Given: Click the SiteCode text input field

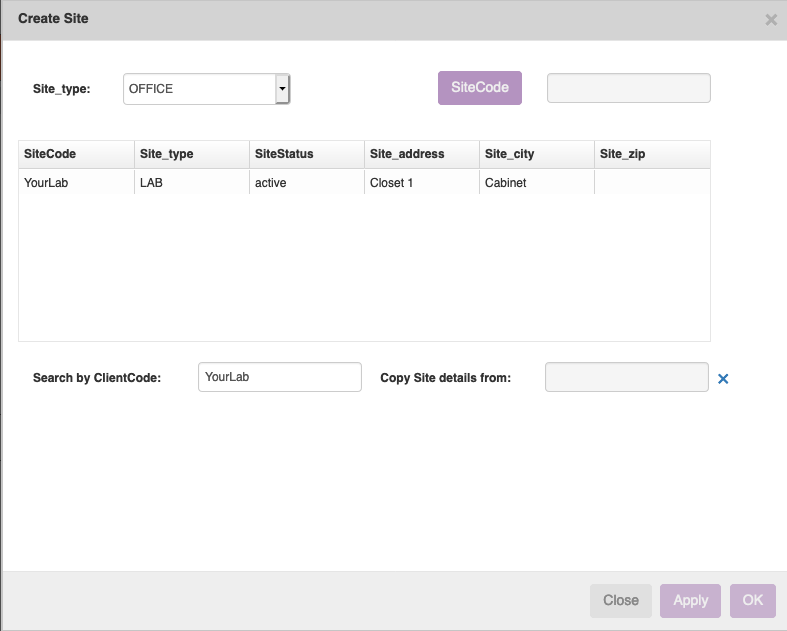Looking at the screenshot, I should click(x=628, y=88).
